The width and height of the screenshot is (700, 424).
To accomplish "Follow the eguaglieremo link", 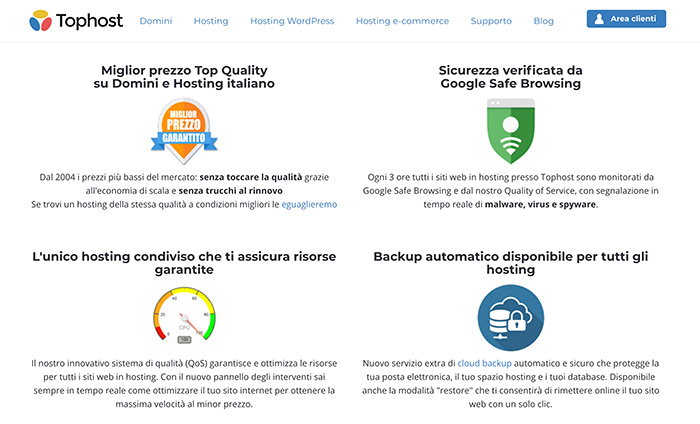I will point(309,204).
